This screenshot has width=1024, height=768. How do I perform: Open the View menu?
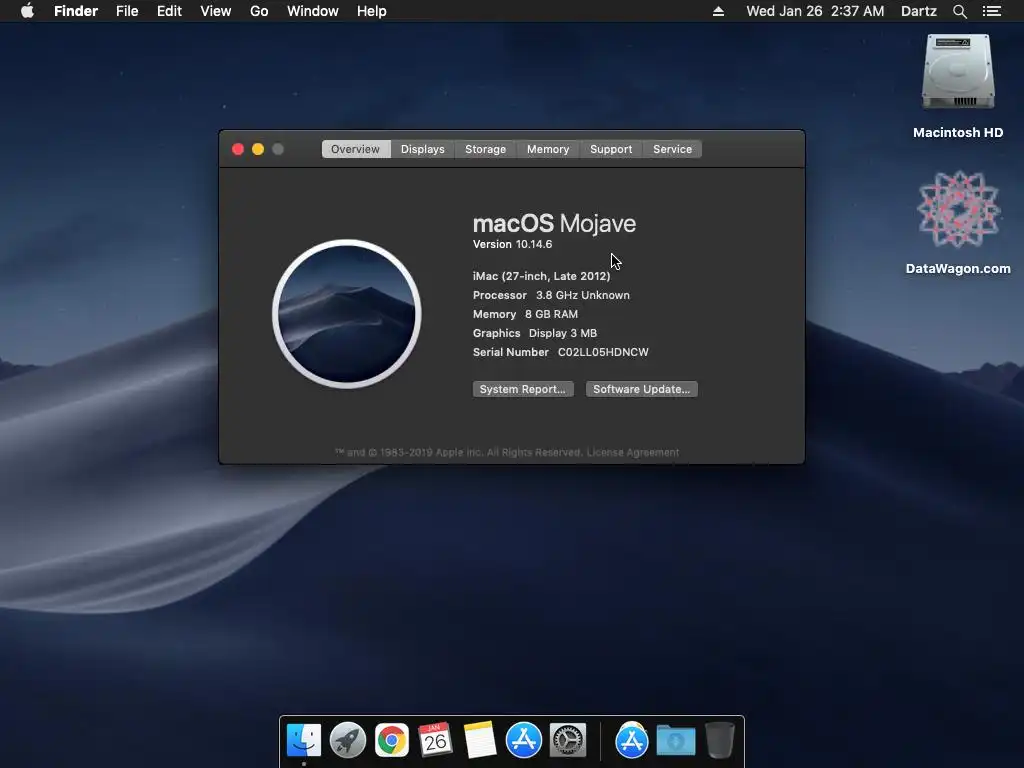216,11
